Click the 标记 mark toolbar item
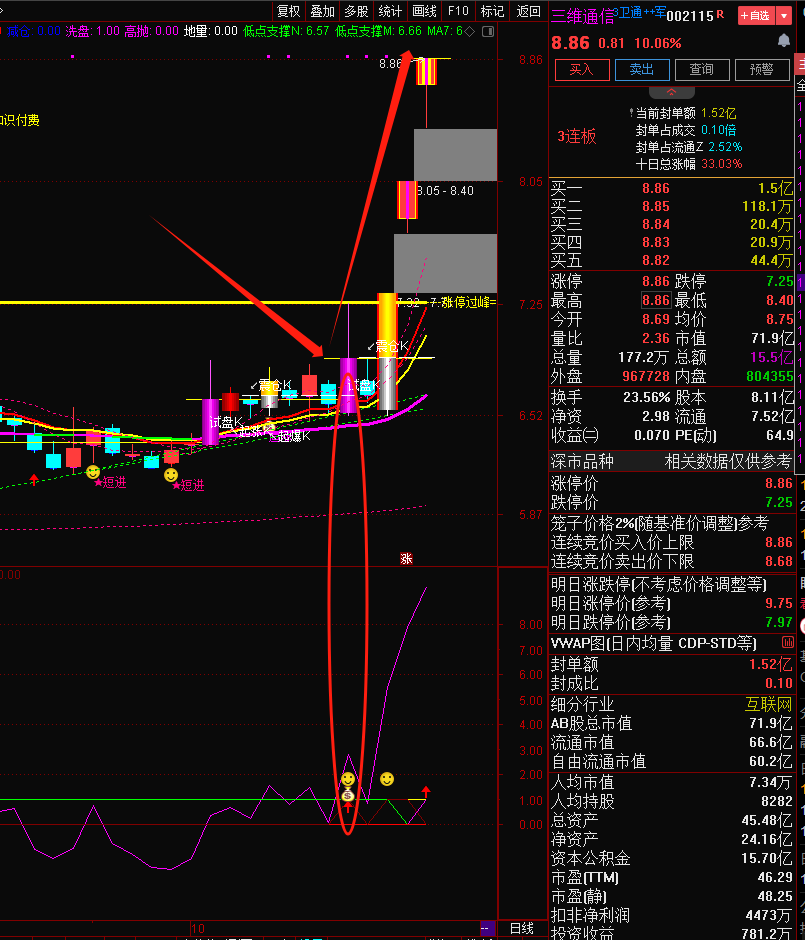Viewport: 805px width, 940px height. point(493,11)
